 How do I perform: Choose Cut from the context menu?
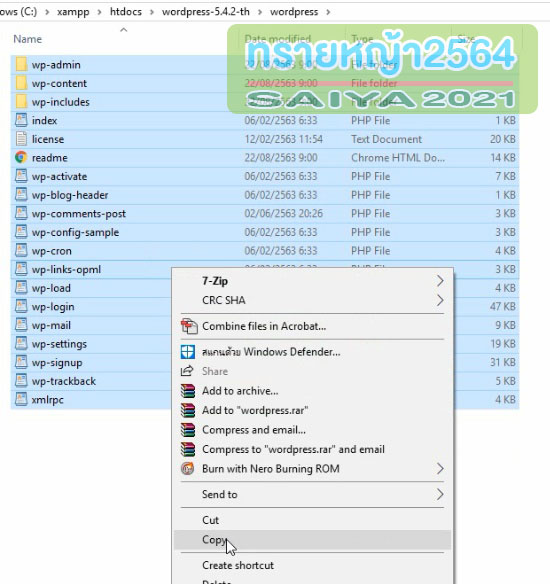pos(312,520)
